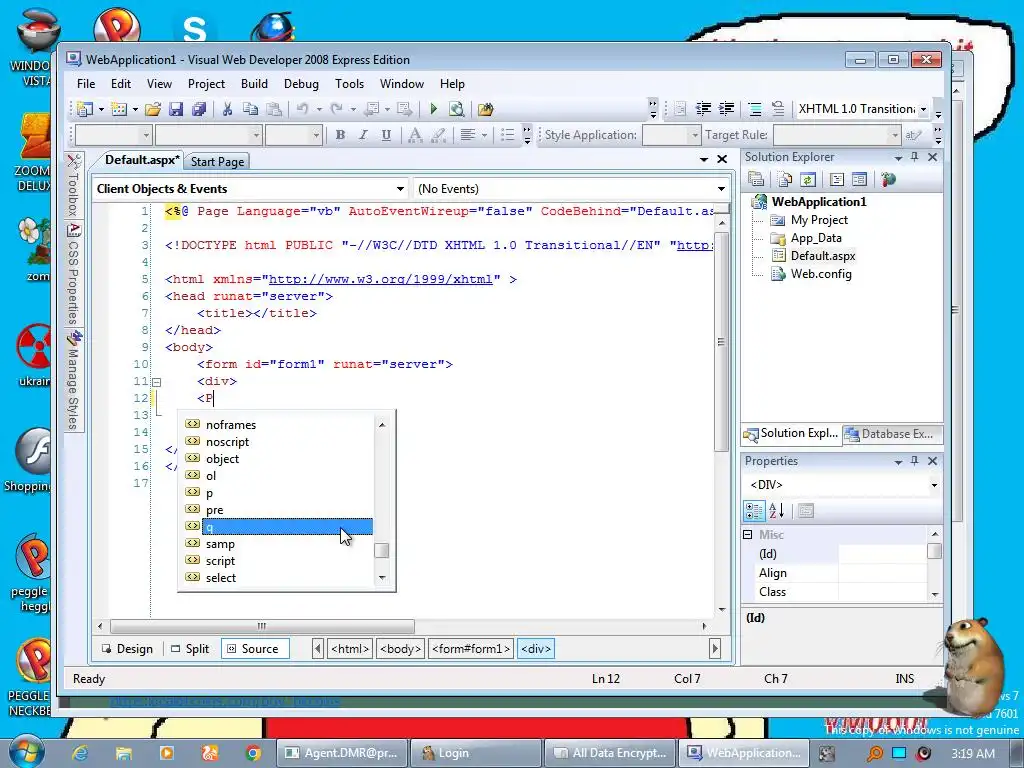Open the CSS Properties side tab
1024x768 pixels.
coord(74,274)
